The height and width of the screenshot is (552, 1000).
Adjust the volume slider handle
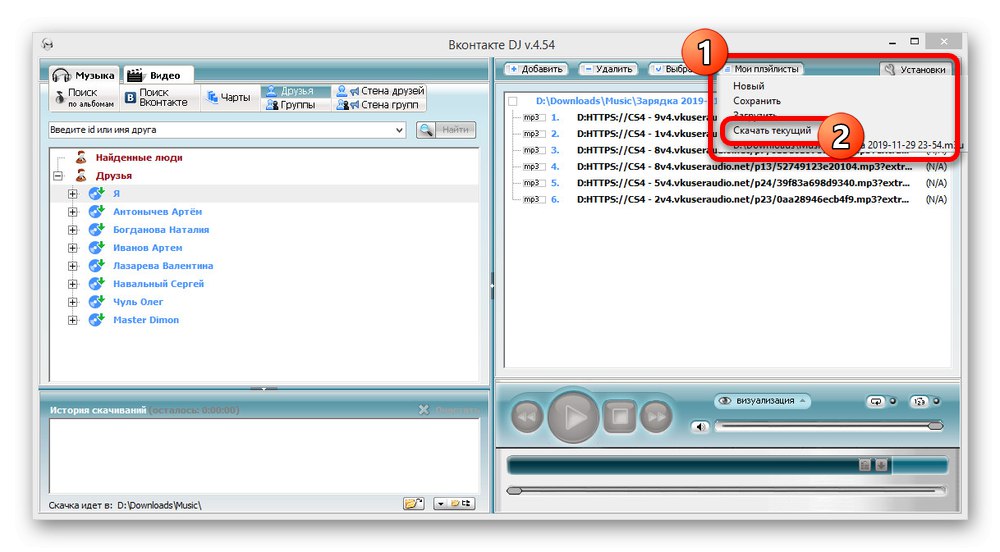pyautogui.click(x=936, y=426)
